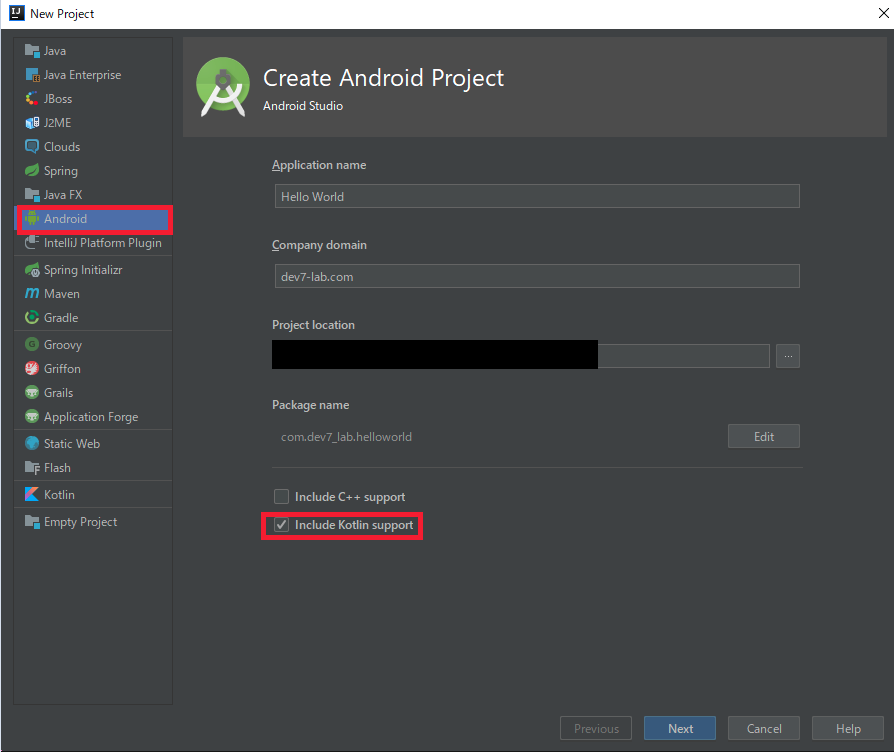Click the Company domain label
The image size is (894, 752).
(319, 245)
